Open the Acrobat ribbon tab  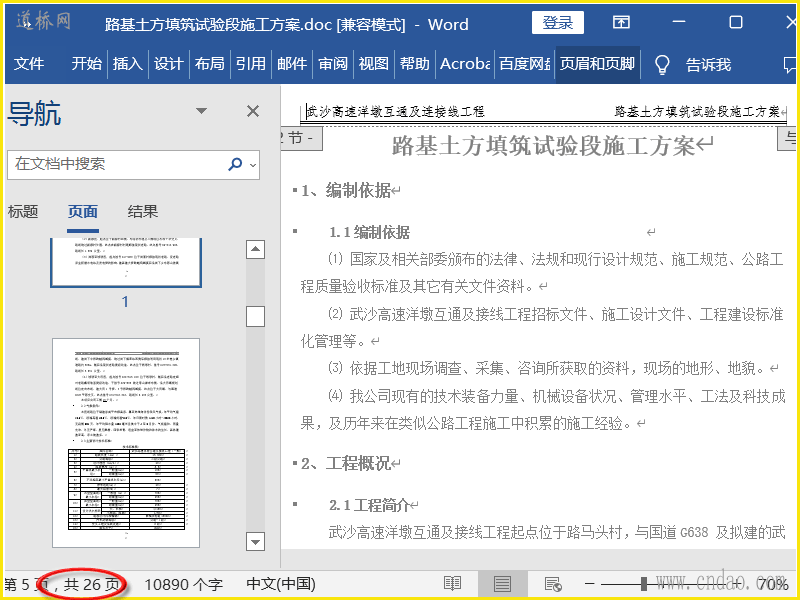(x=464, y=64)
